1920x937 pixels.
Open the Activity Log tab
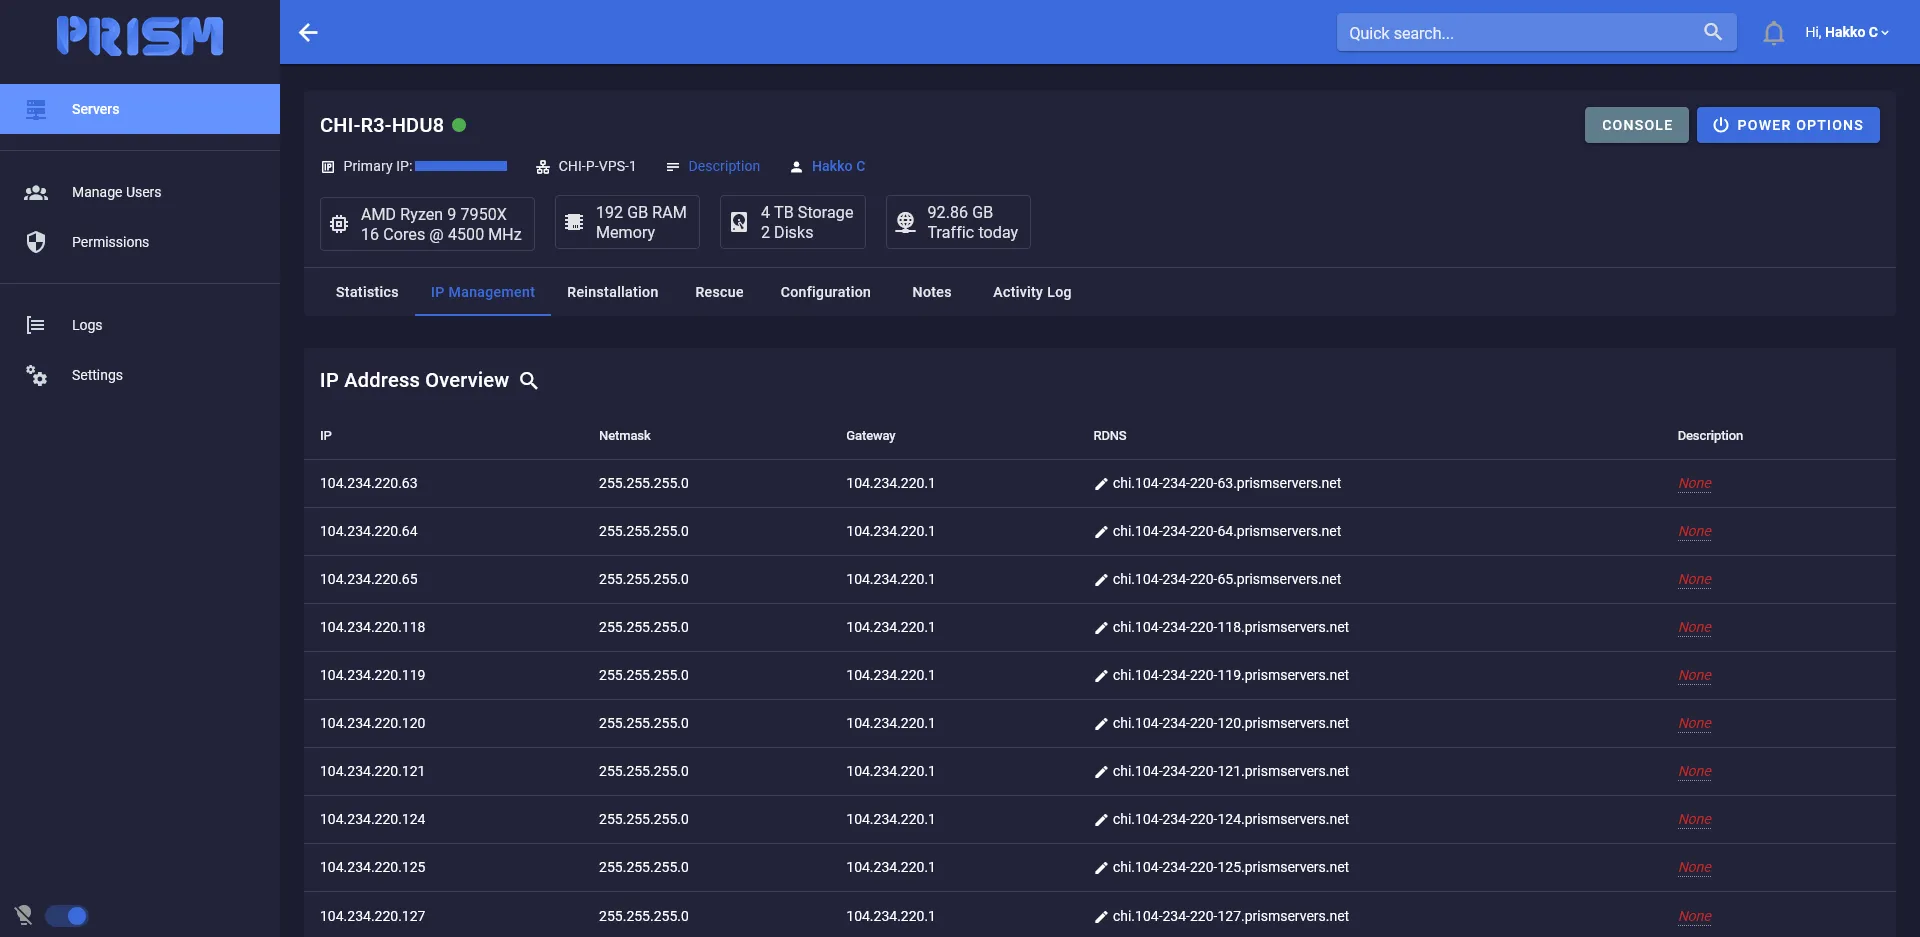[1031, 292]
